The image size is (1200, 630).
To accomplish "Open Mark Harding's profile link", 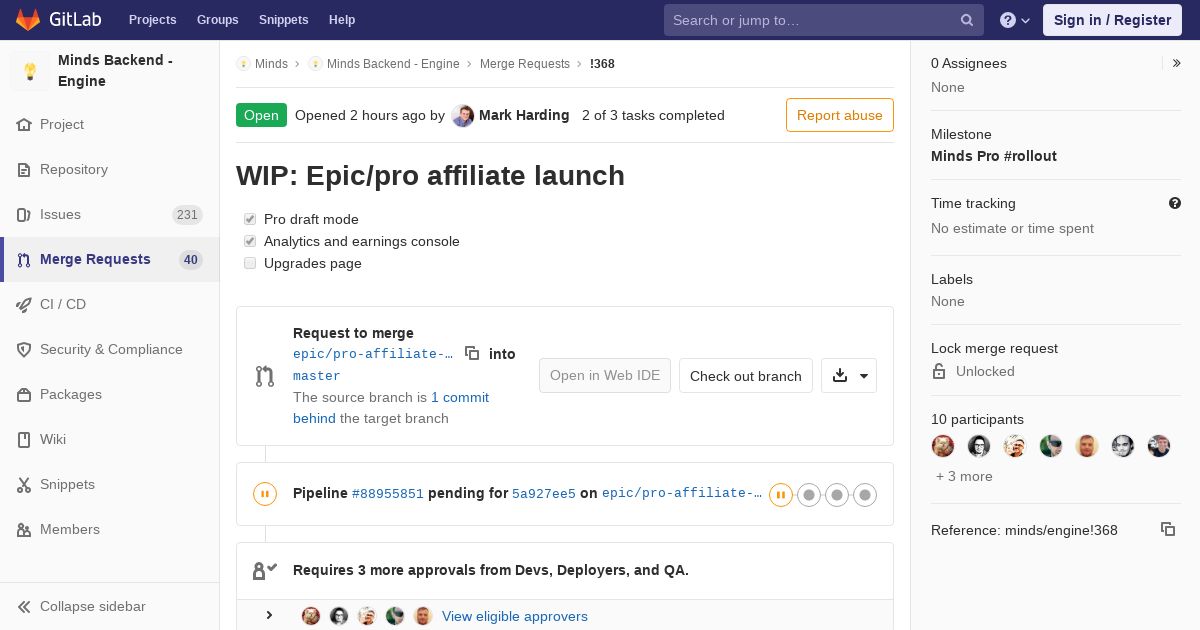I will [523, 115].
